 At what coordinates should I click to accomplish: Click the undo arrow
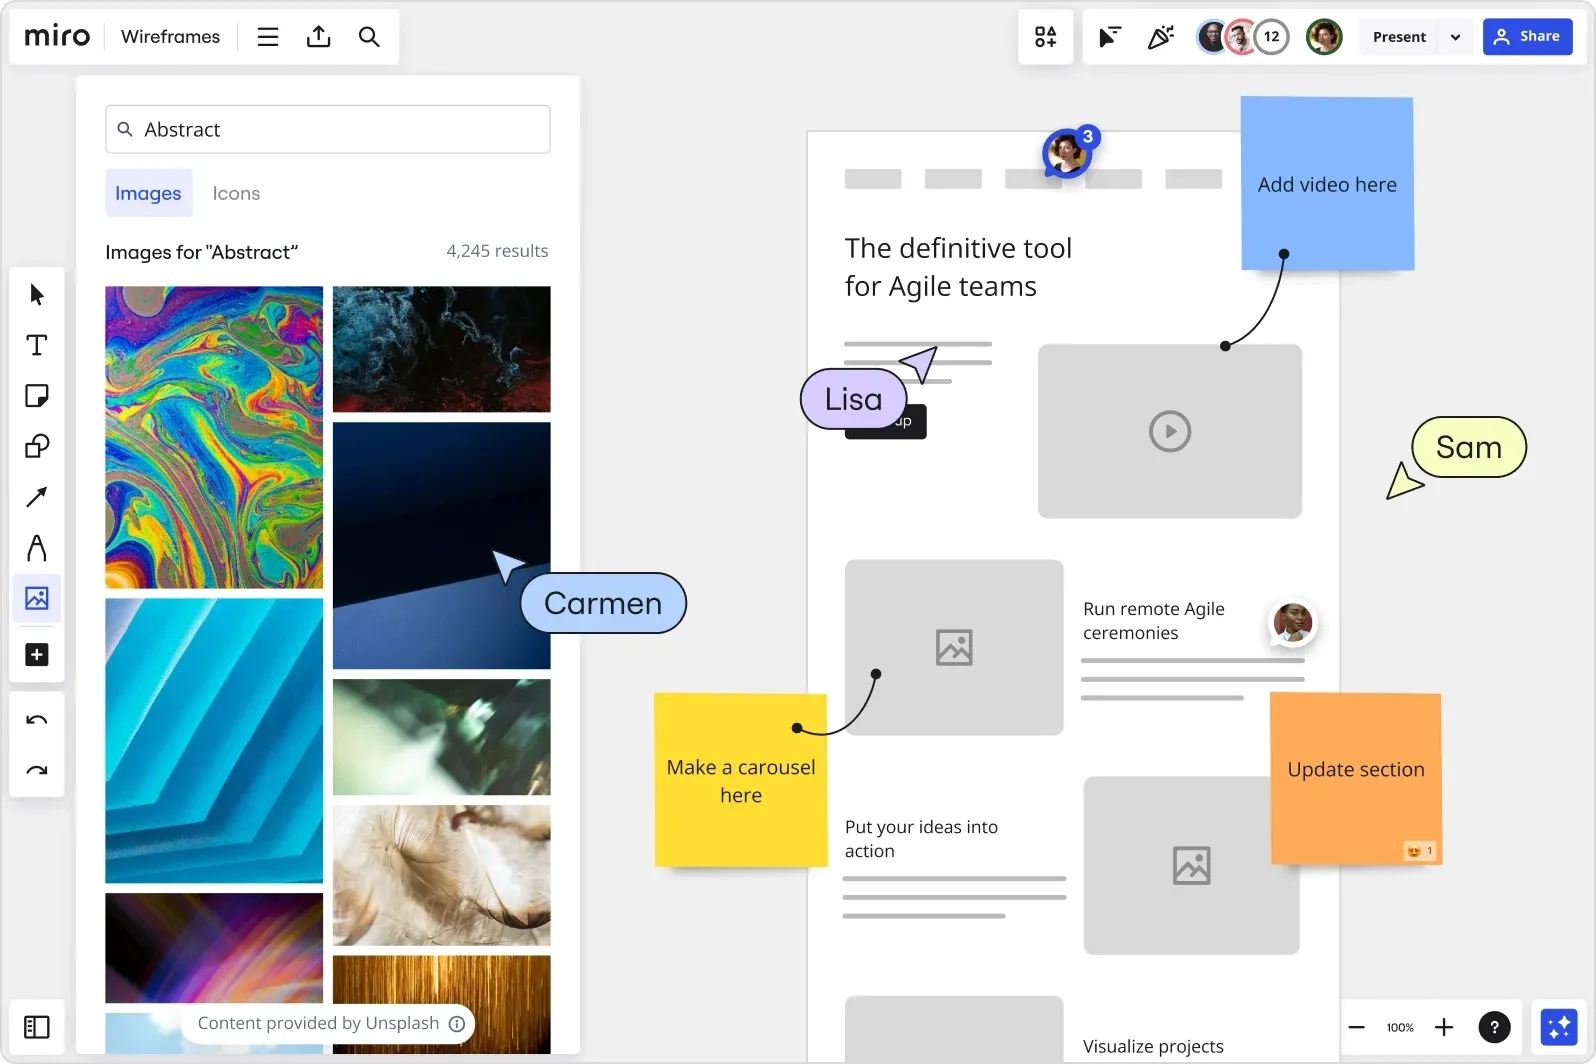click(37, 720)
